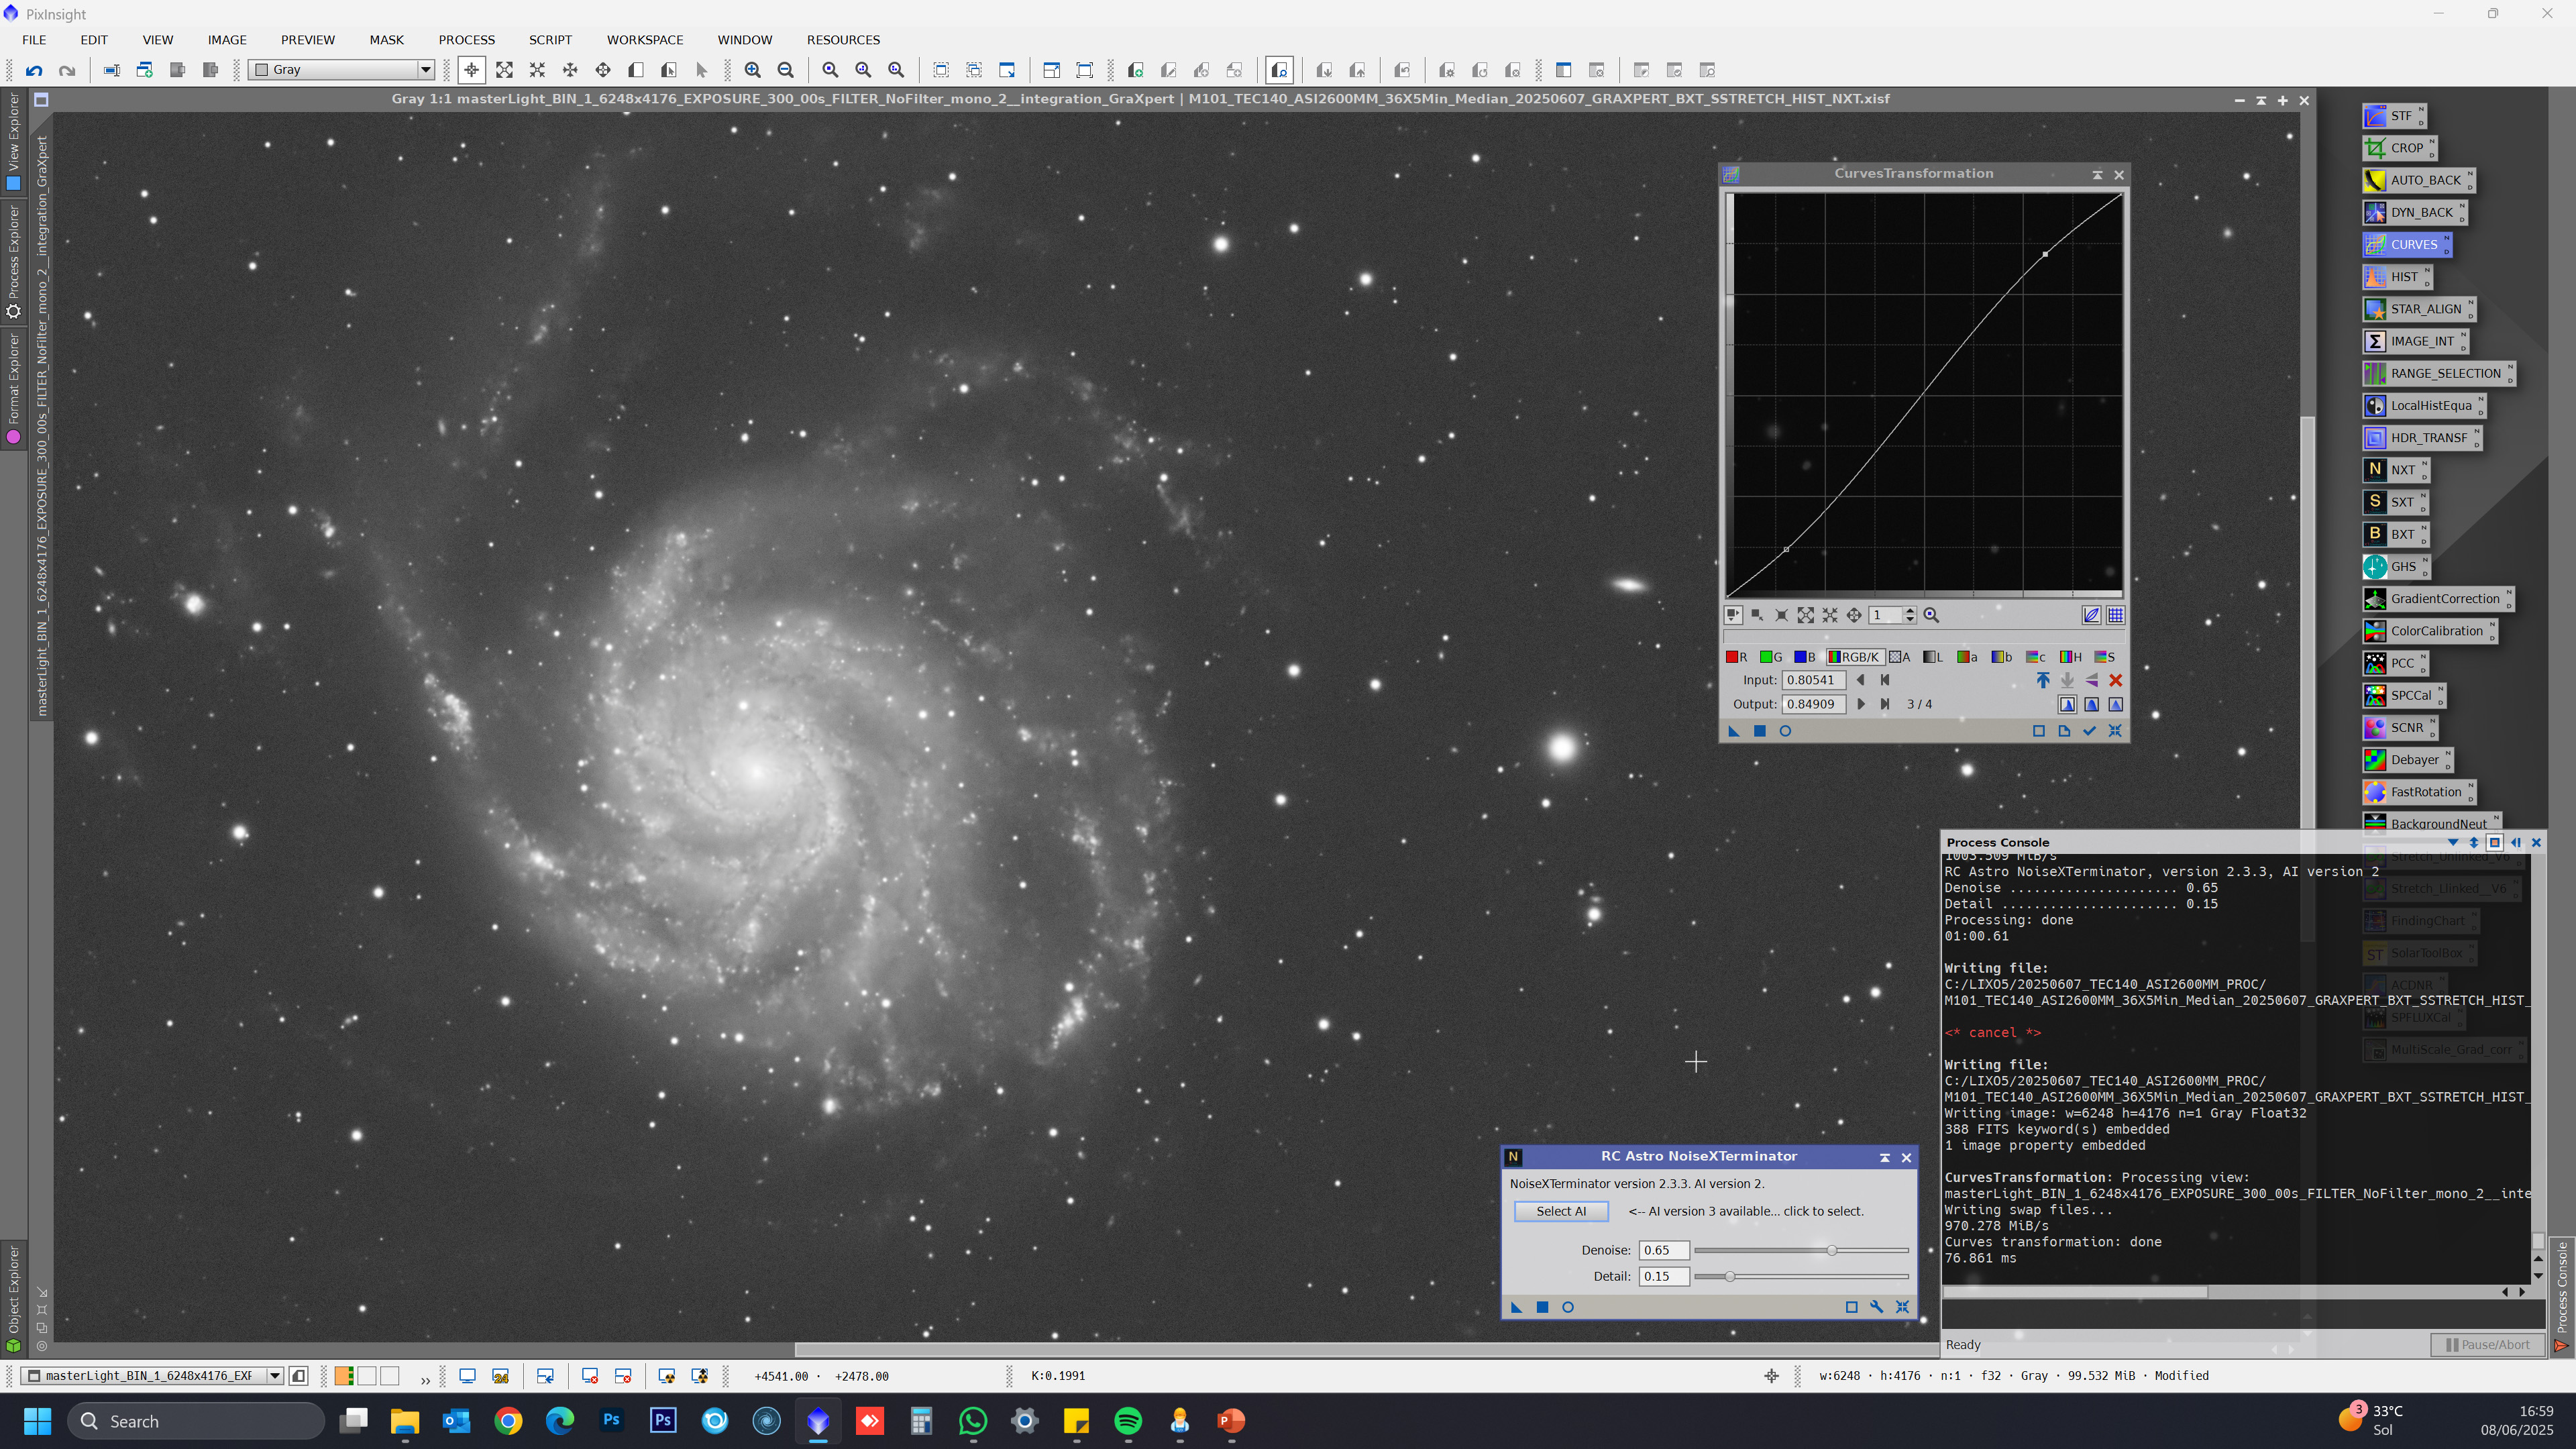Click the zoom-in toolbar icon
The image size is (2576, 1449).
tap(752, 70)
